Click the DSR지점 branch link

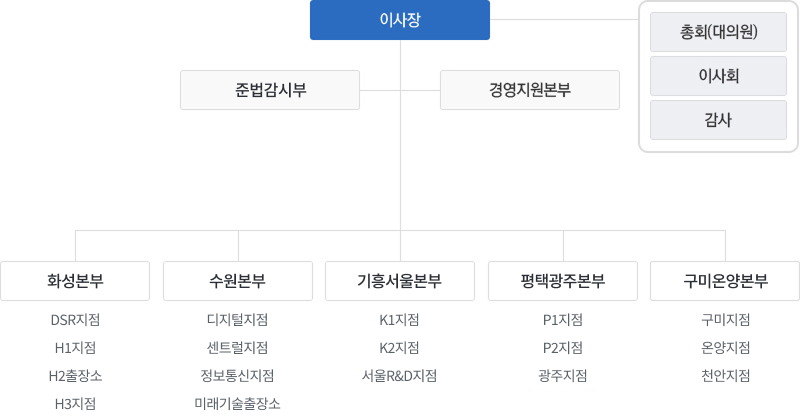[x=75, y=320]
